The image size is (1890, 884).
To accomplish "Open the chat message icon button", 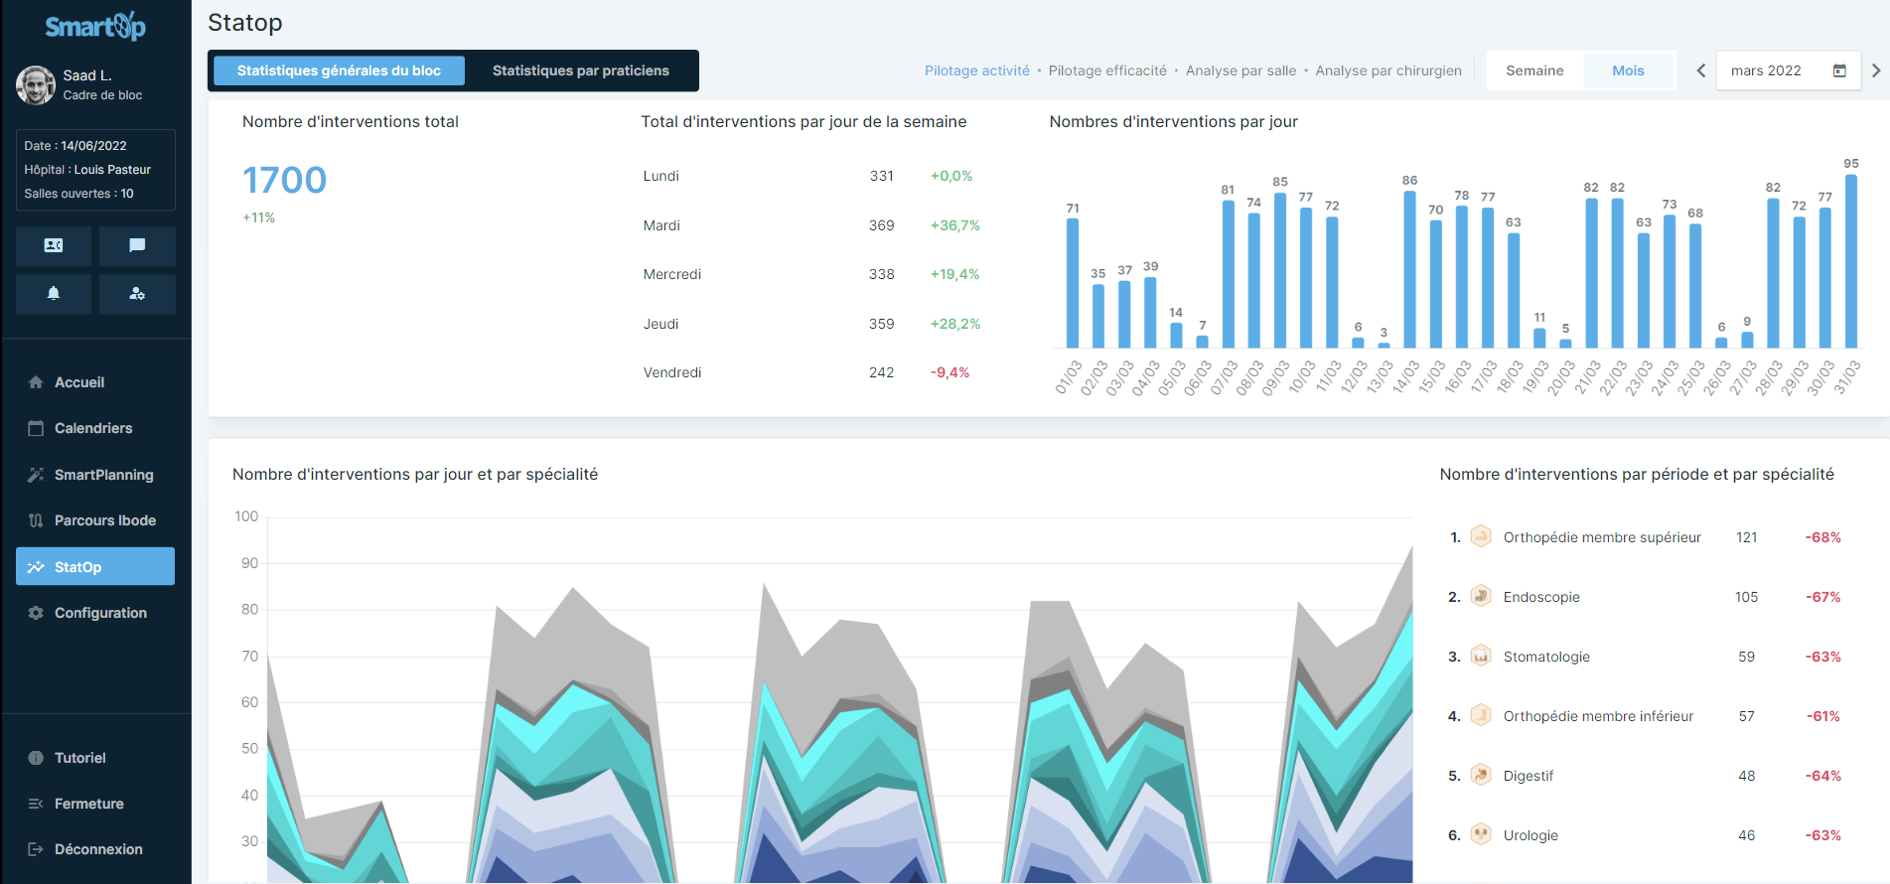I will point(137,246).
